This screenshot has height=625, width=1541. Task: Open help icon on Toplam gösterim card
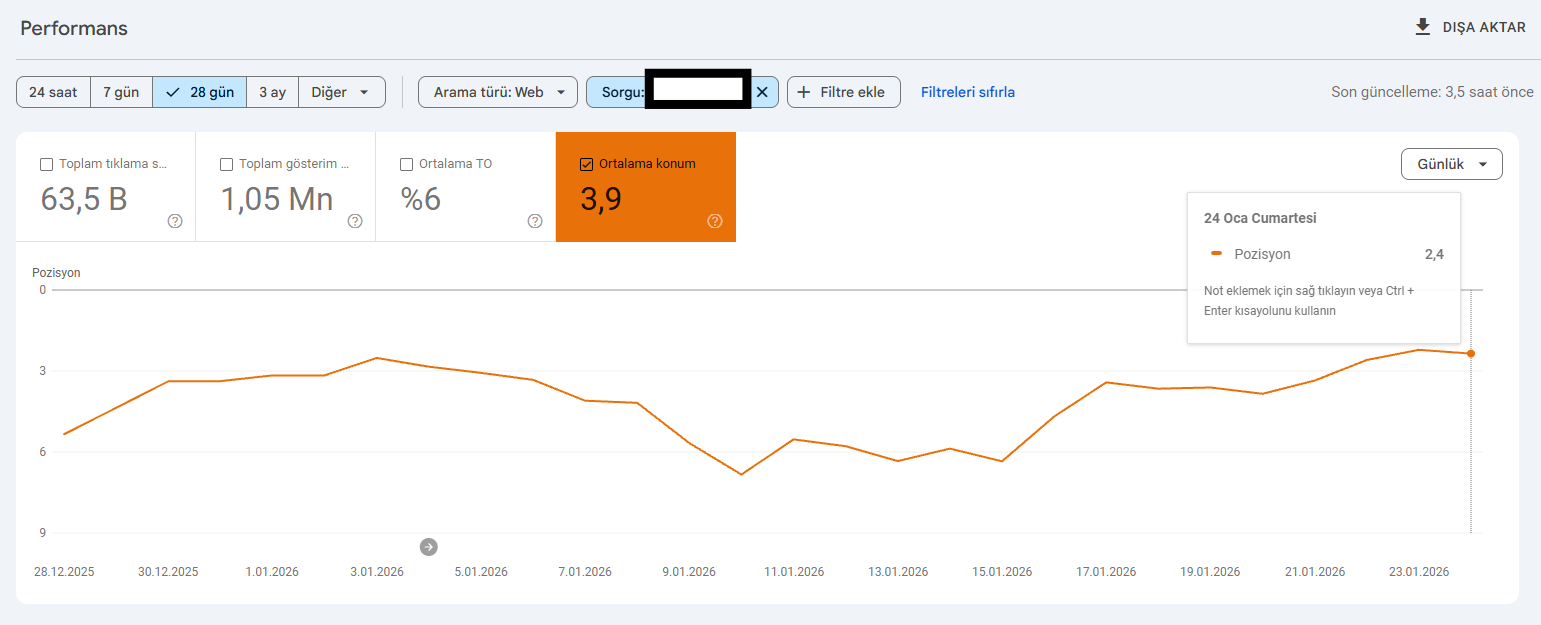tap(355, 221)
